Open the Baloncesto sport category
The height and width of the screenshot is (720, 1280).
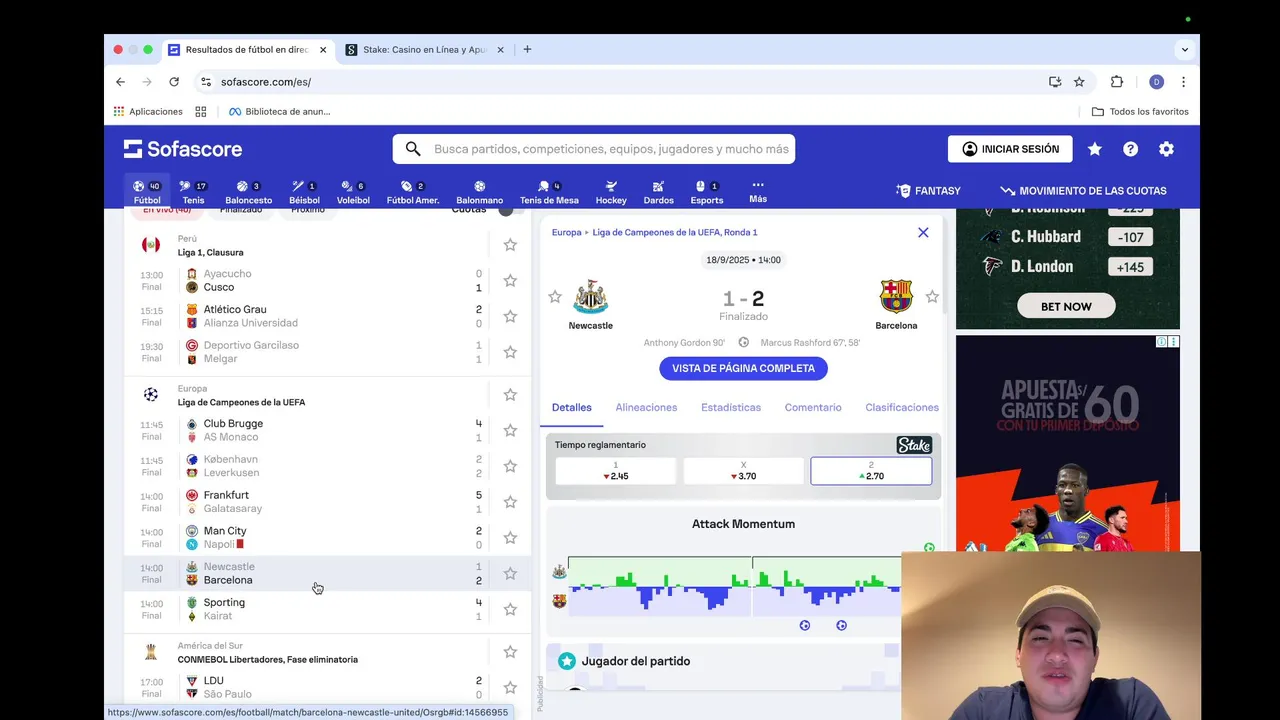248,192
